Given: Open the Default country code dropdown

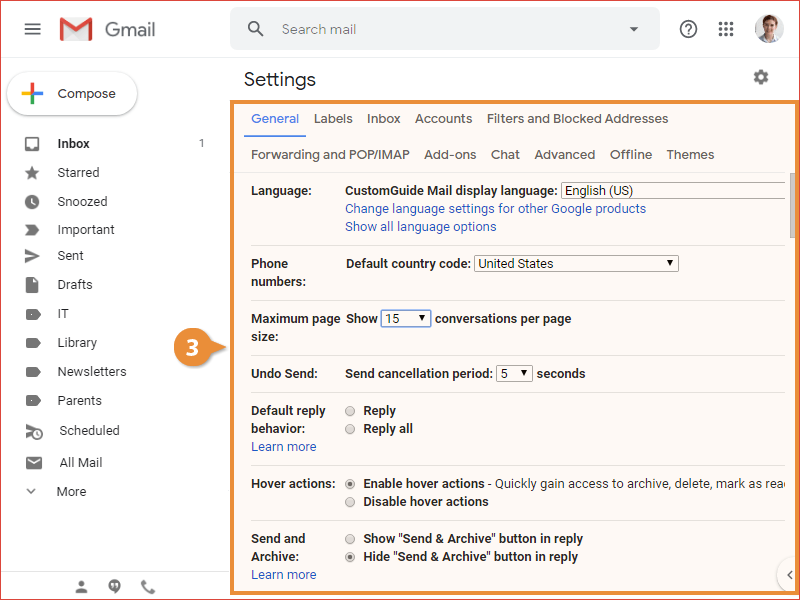Looking at the screenshot, I should pyautogui.click(x=576, y=264).
